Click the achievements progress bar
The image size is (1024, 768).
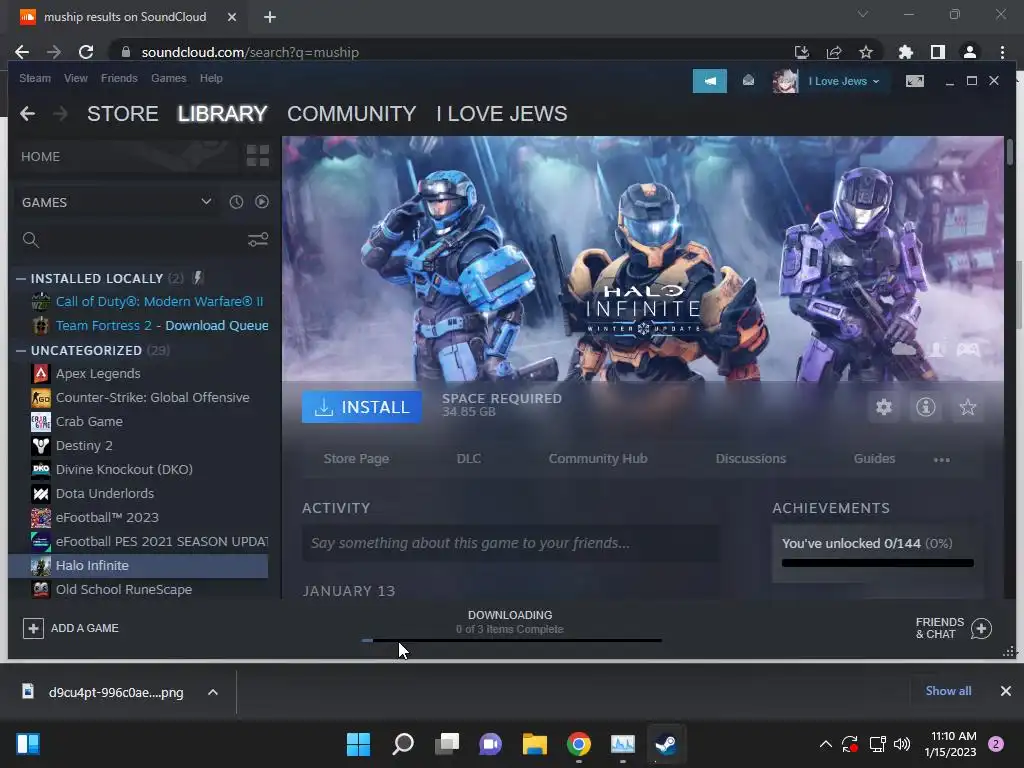click(877, 563)
